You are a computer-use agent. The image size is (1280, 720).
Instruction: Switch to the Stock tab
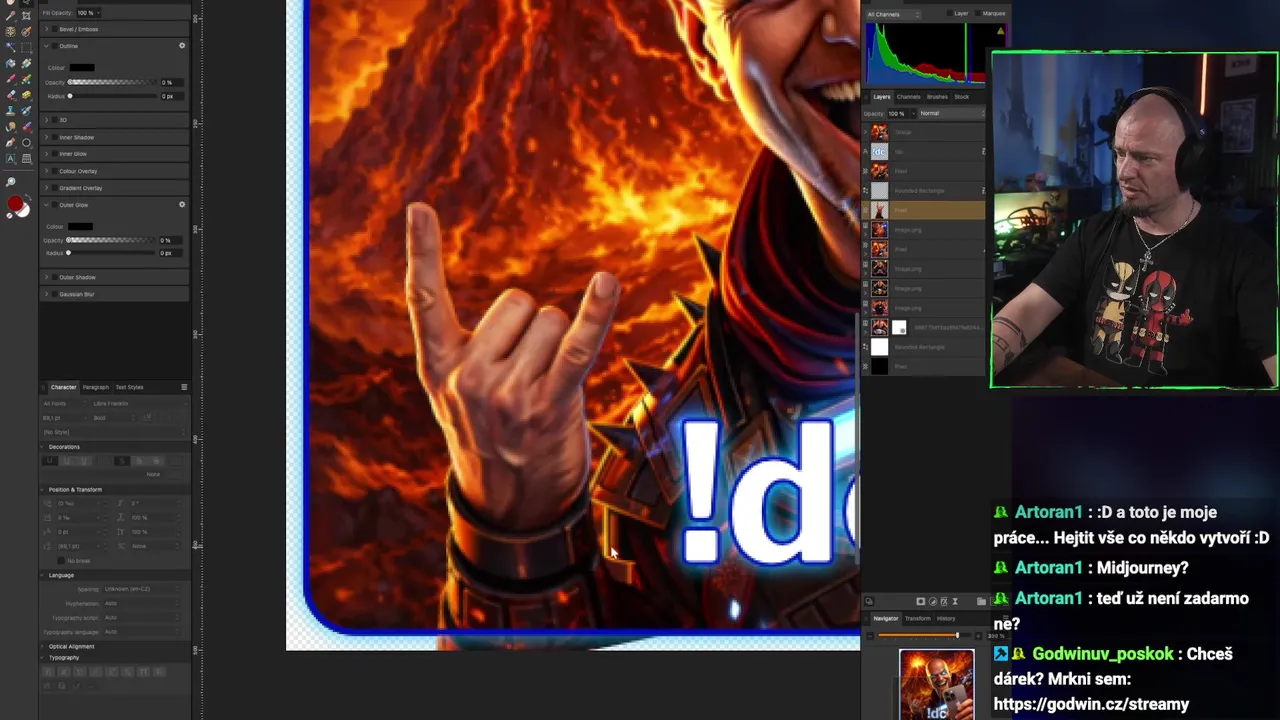(x=962, y=97)
